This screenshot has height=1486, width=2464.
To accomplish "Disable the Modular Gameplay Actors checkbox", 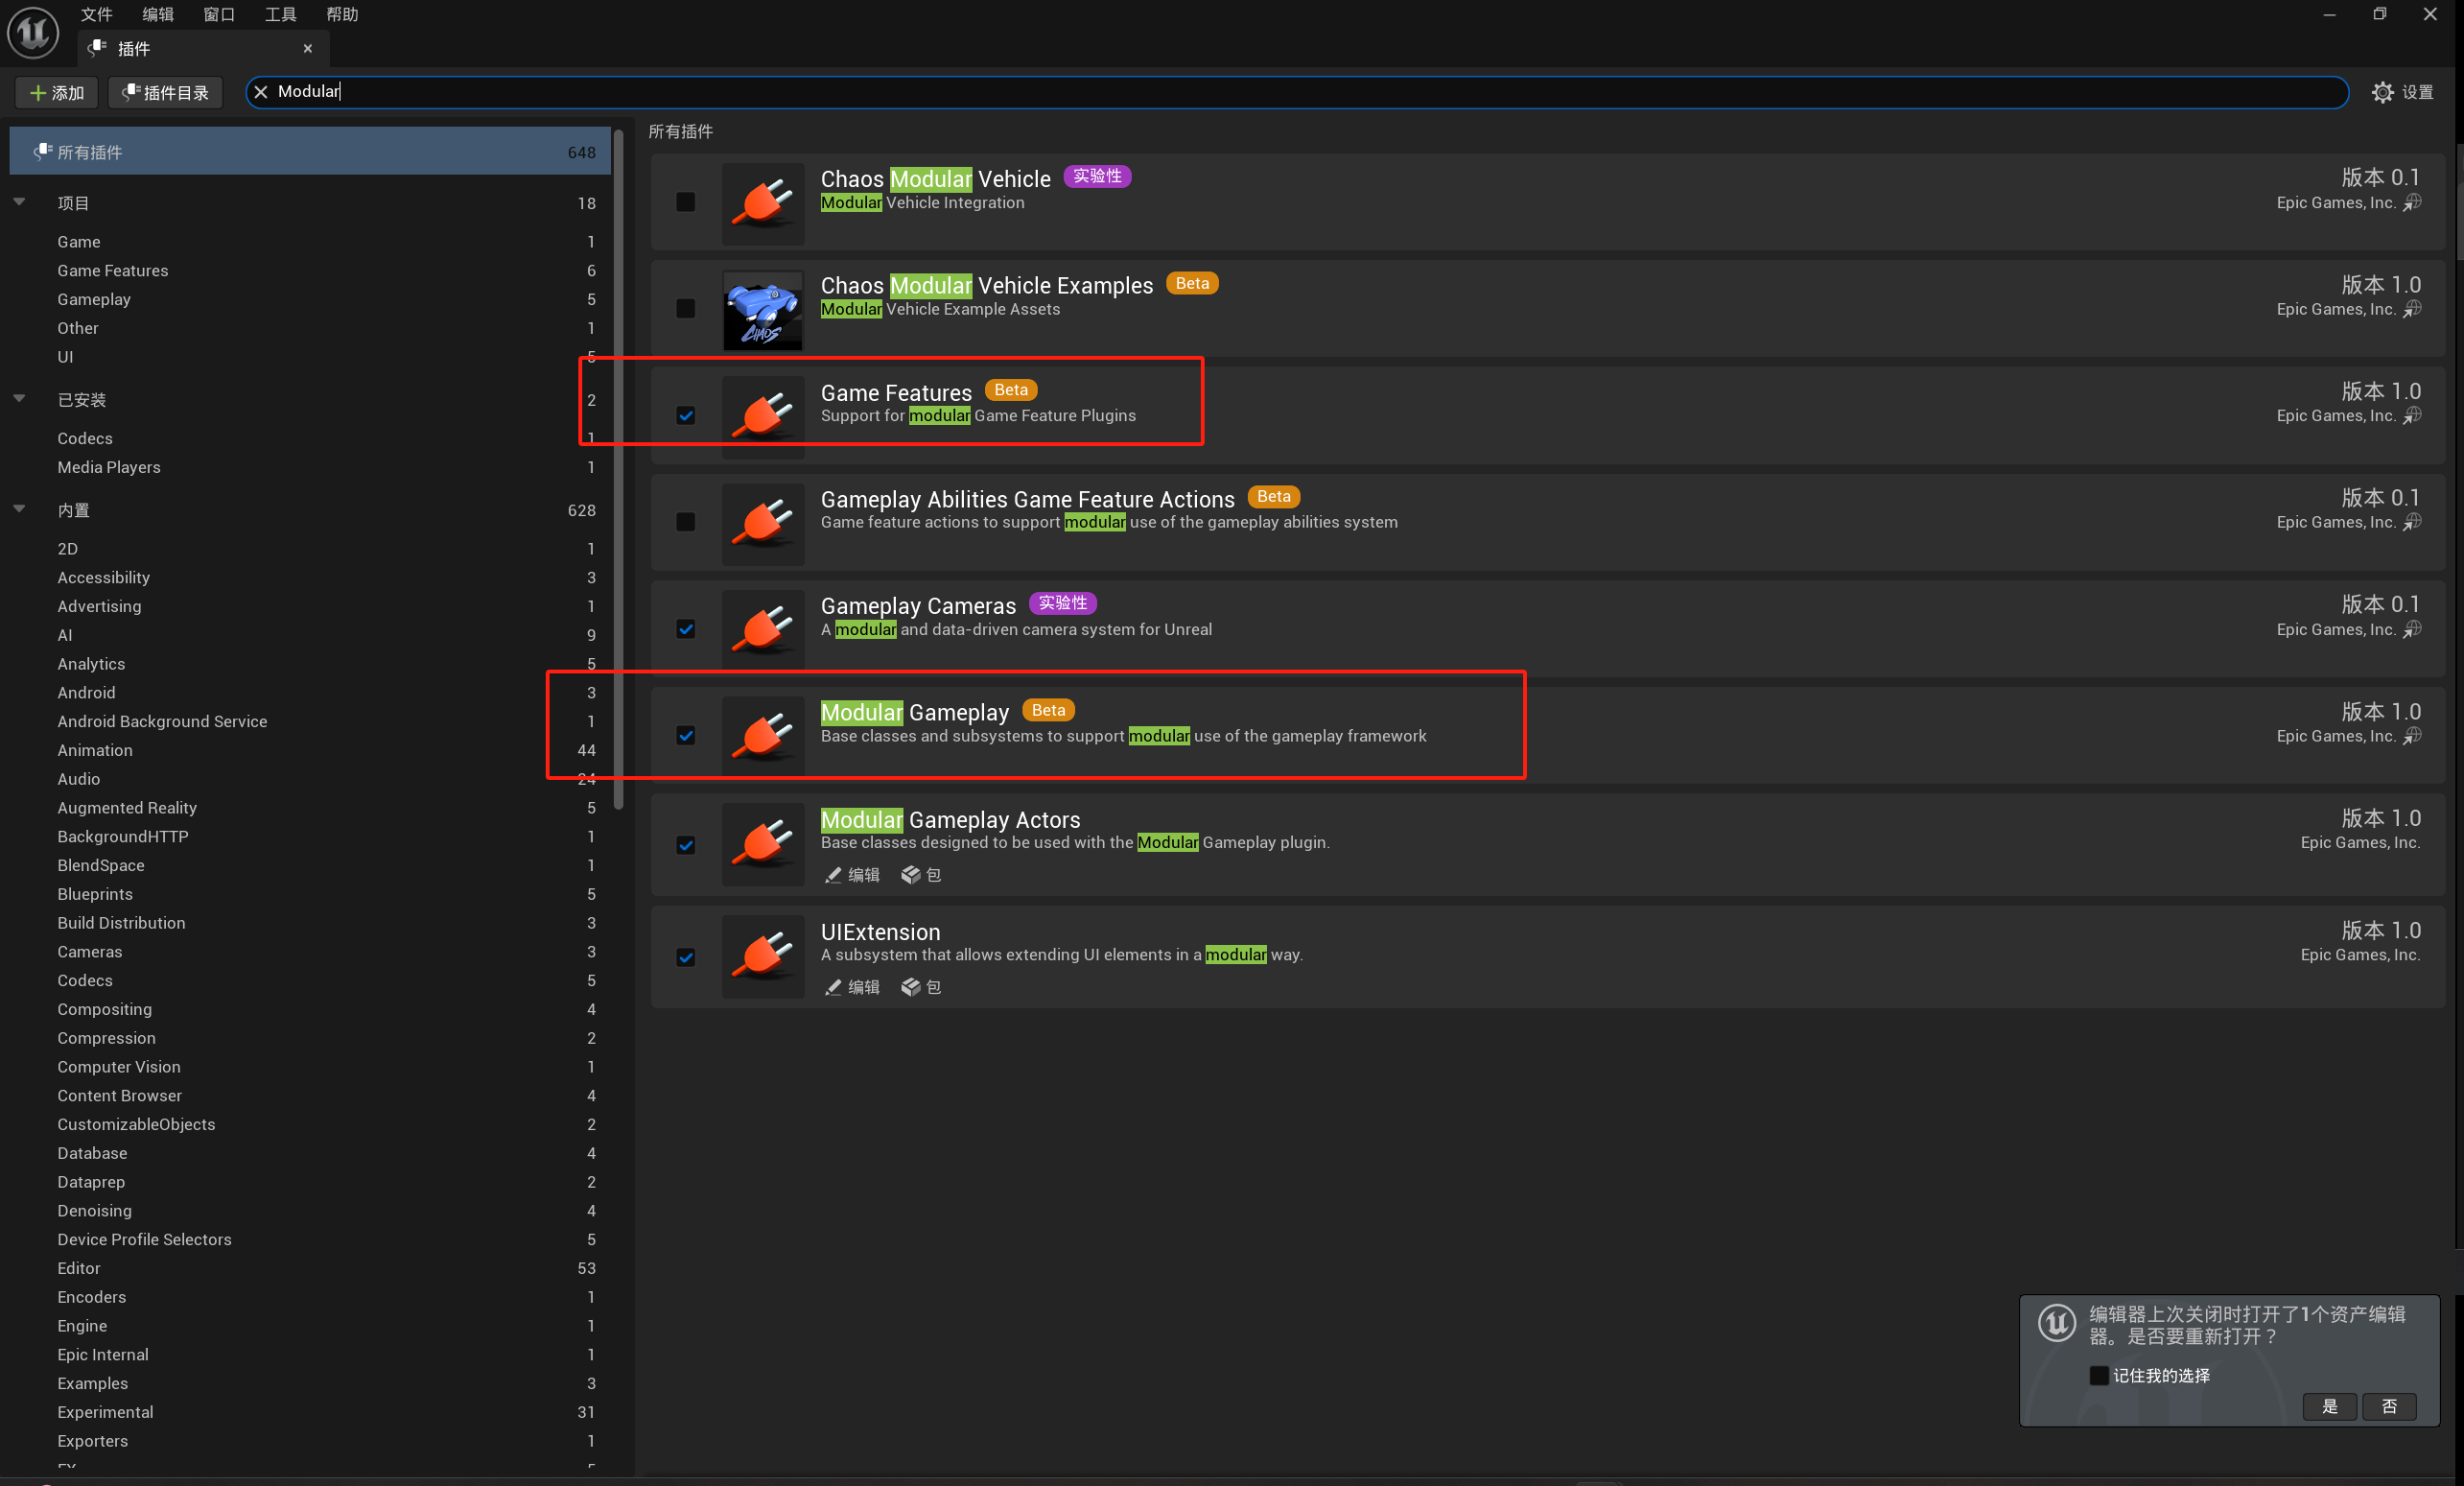I will coord(685,845).
